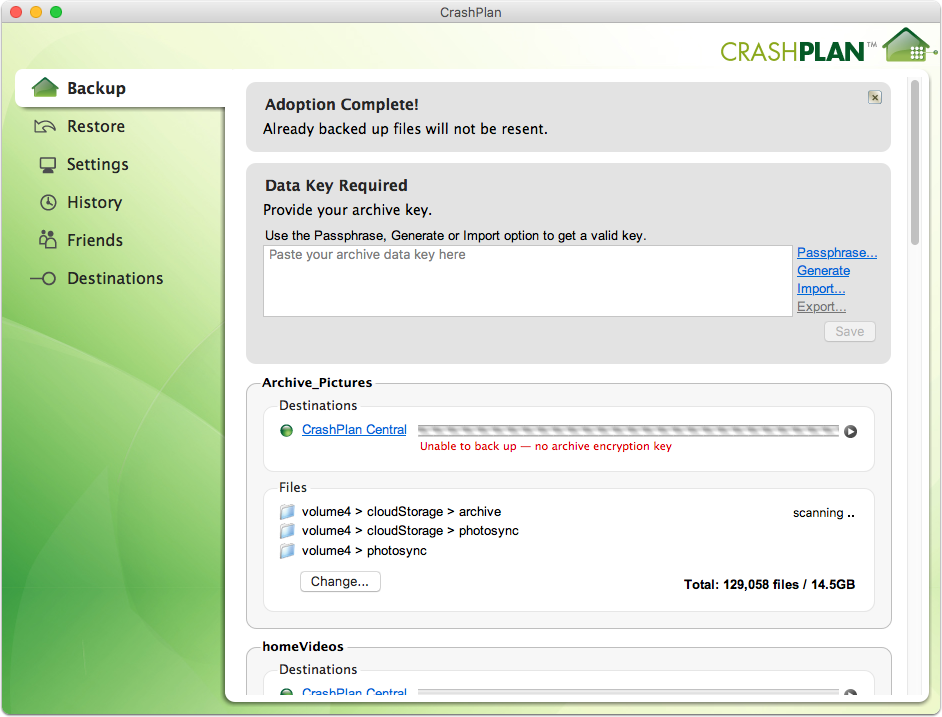Viewport: 942px width, 717px height.
Task: Click the green house Backup icon
Action: [x=45, y=88]
